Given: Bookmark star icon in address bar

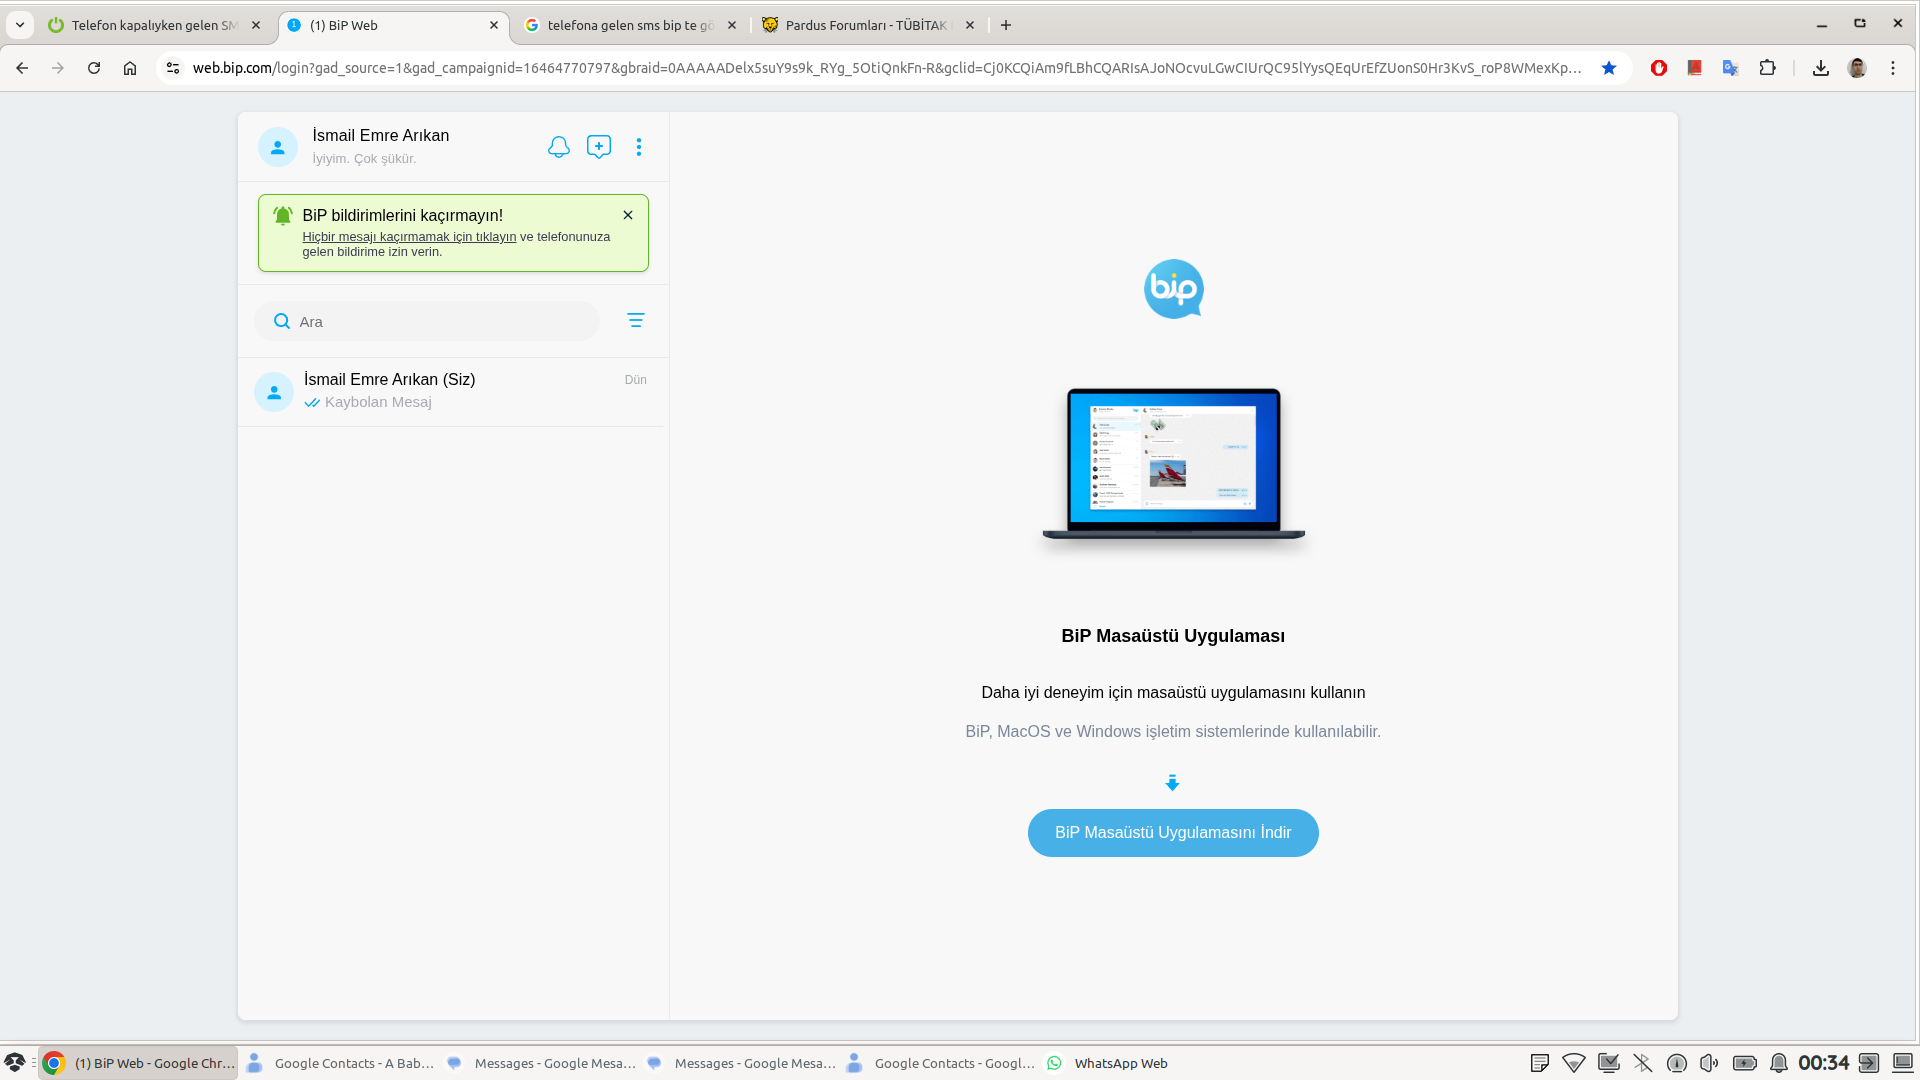Looking at the screenshot, I should [1609, 68].
